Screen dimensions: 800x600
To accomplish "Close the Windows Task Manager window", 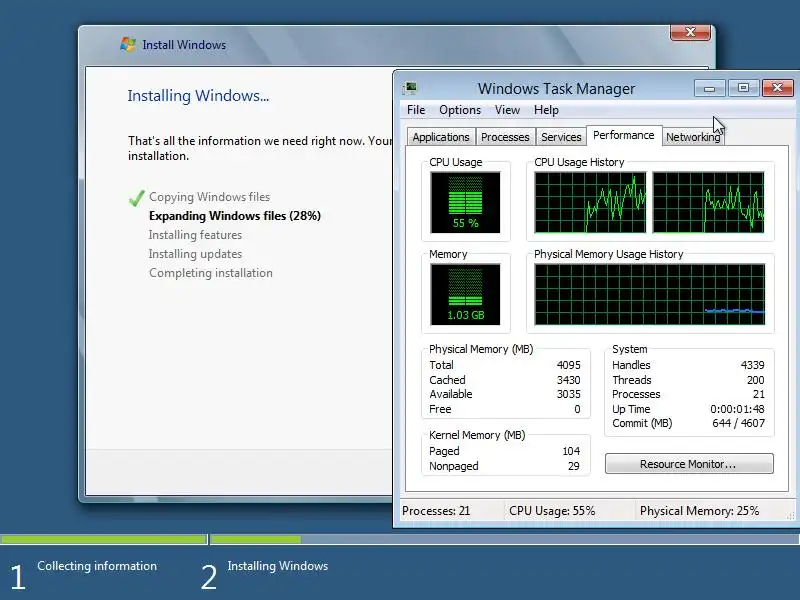I will click(778, 88).
